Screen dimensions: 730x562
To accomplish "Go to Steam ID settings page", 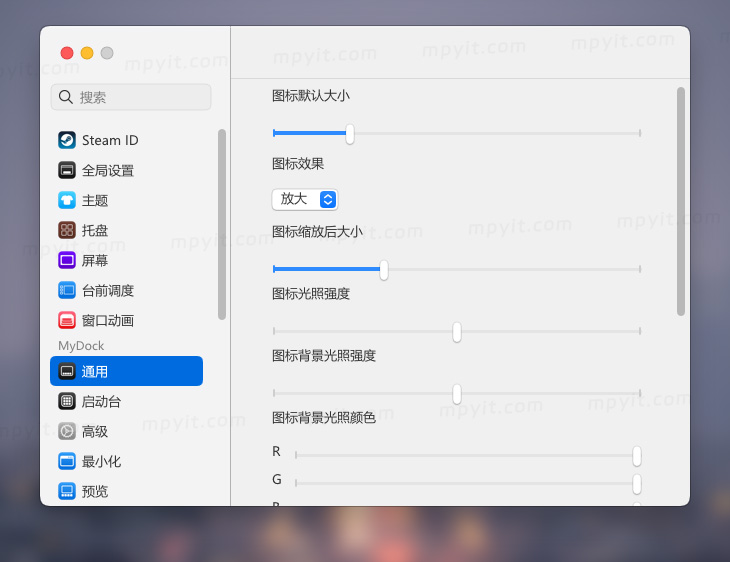I will pos(110,140).
